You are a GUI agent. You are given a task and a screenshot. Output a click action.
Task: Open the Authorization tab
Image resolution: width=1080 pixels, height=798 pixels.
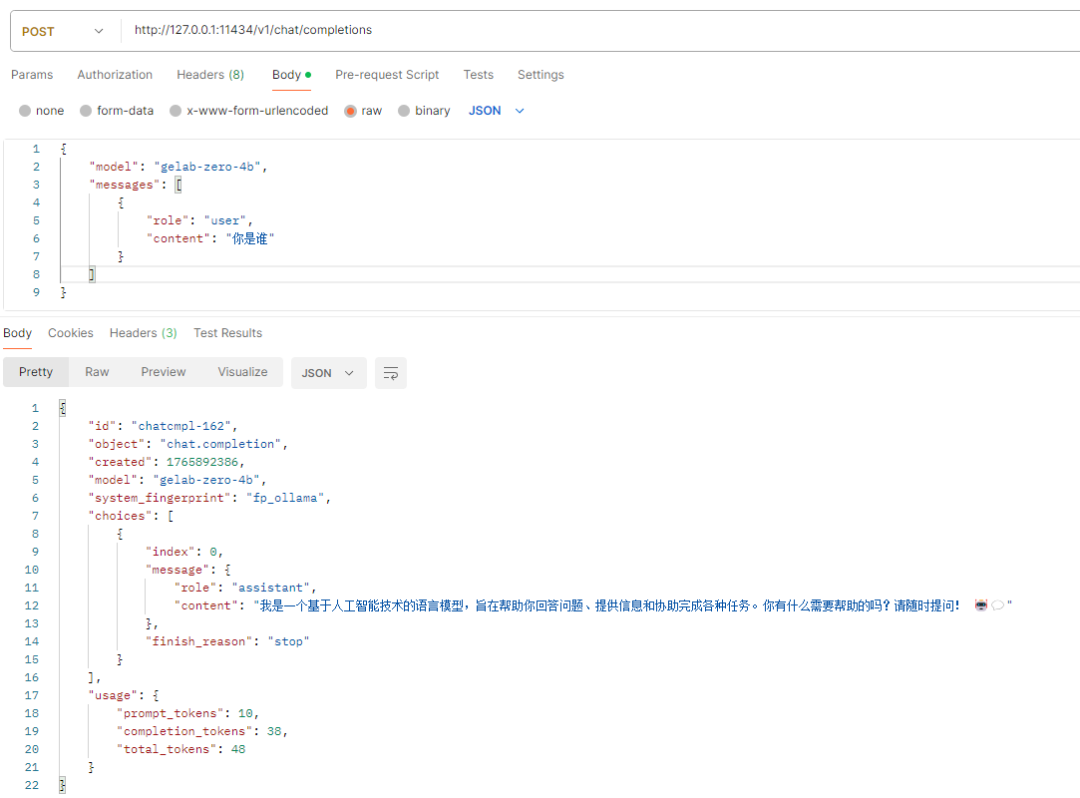point(115,75)
